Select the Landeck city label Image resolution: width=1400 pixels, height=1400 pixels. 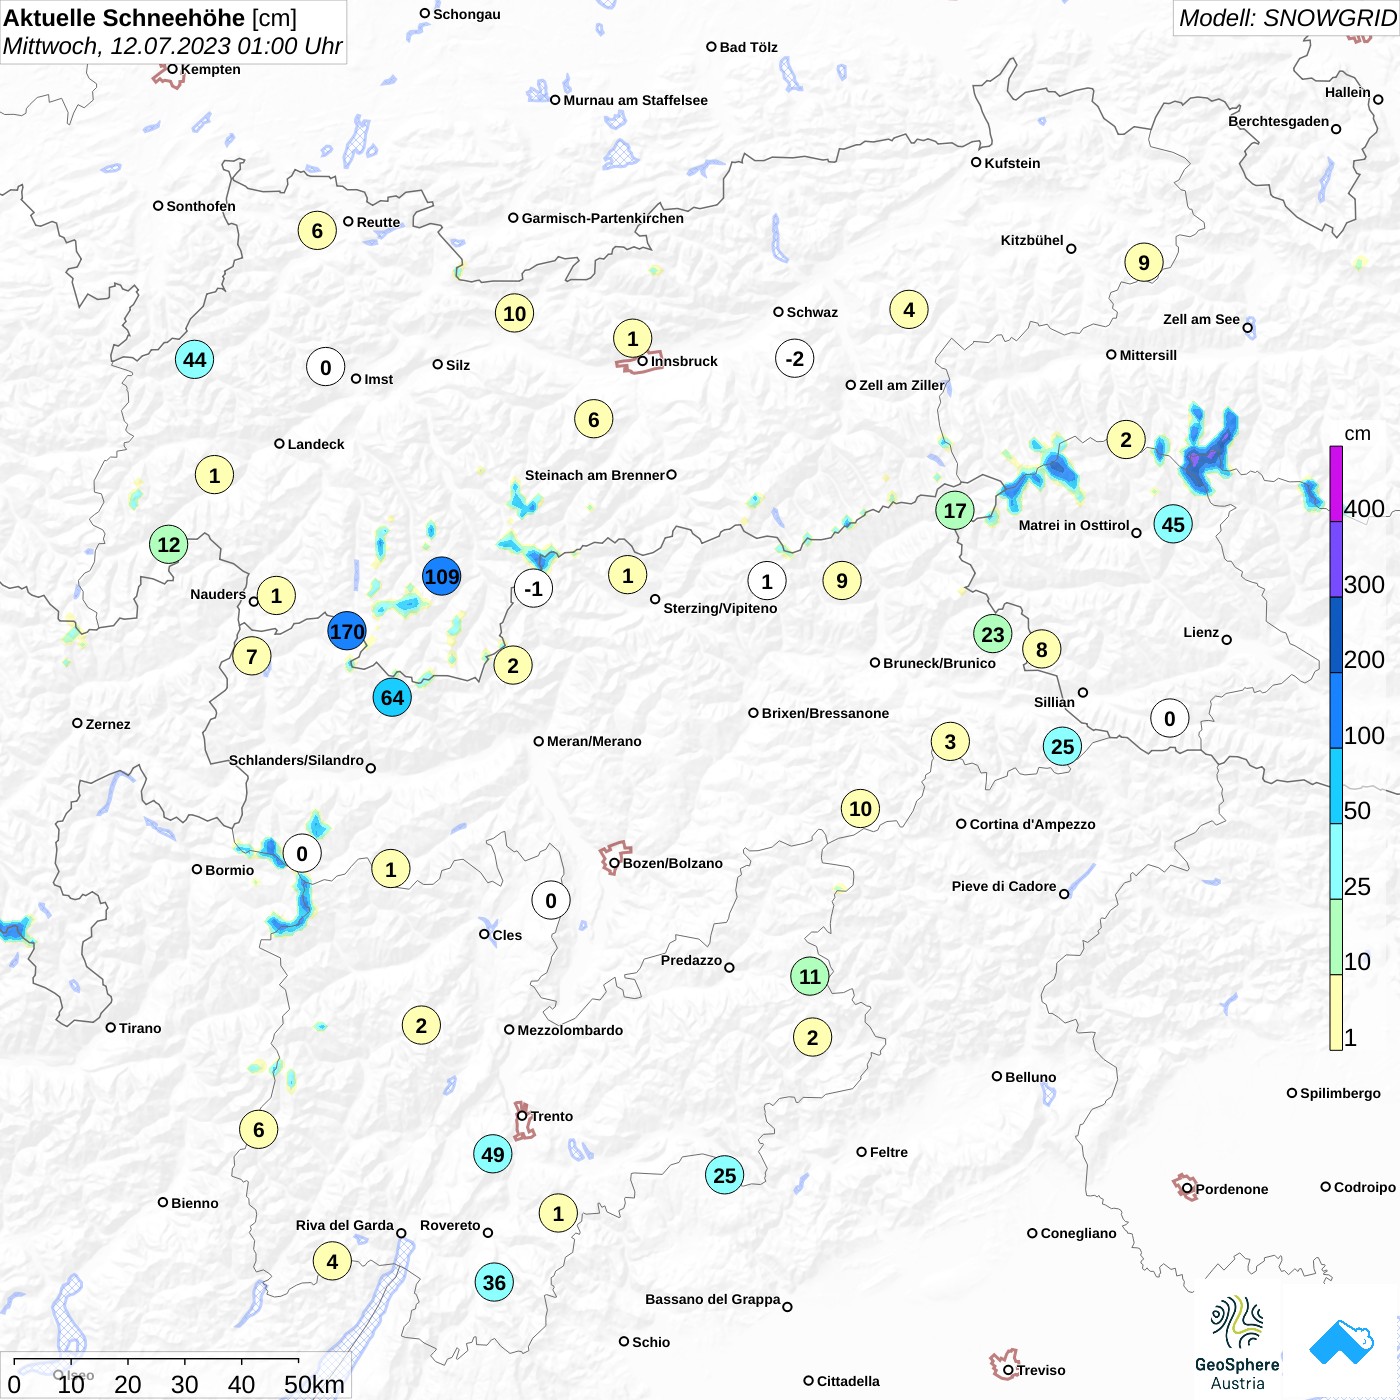click(316, 444)
